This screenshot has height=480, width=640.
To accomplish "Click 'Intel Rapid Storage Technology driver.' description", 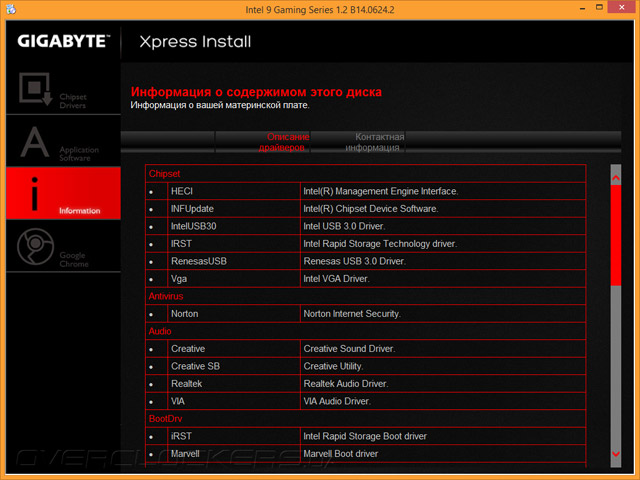I will 380,244.
